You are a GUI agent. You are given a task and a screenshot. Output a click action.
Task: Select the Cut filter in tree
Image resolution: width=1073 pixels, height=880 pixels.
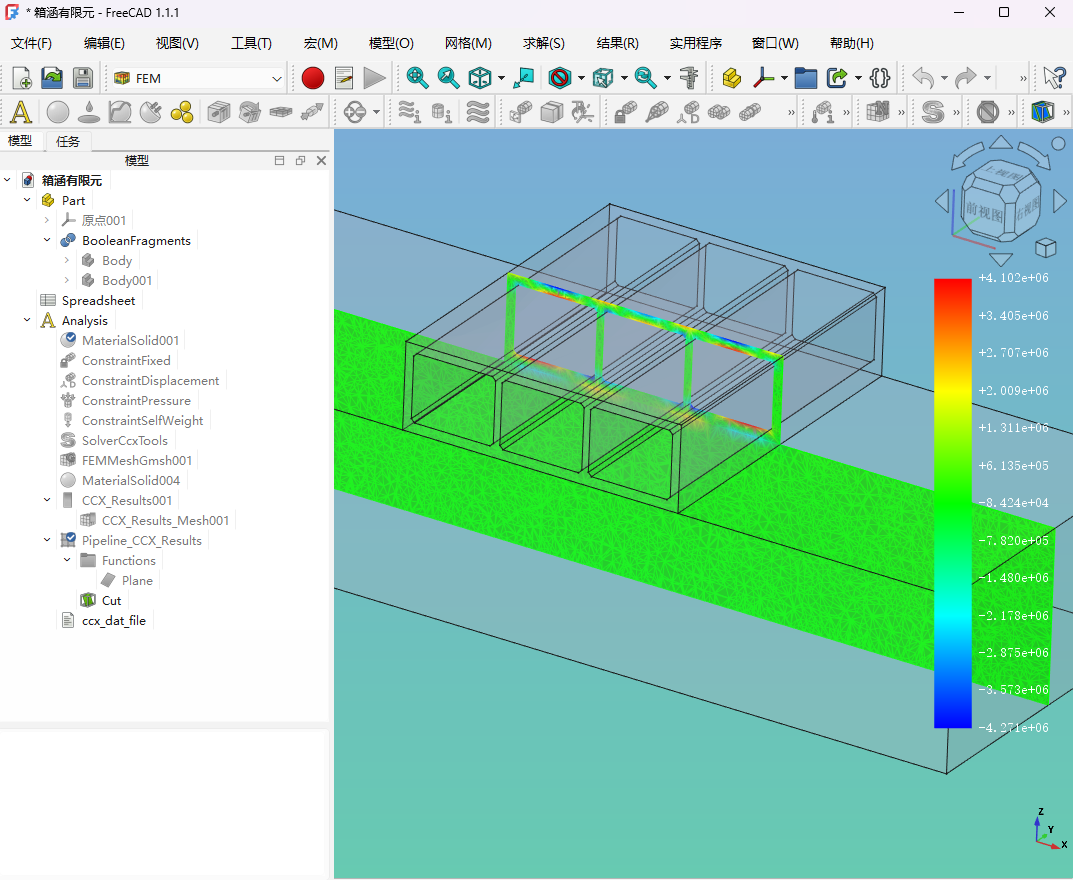coord(111,600)
